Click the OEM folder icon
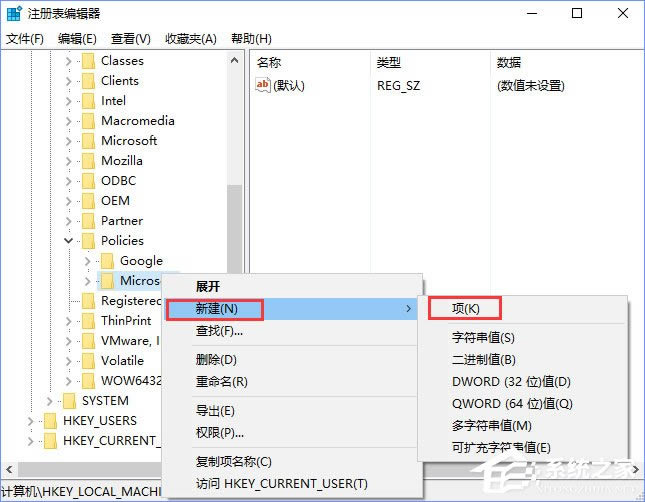The image size is (645, 502). [x=88, y=201]
